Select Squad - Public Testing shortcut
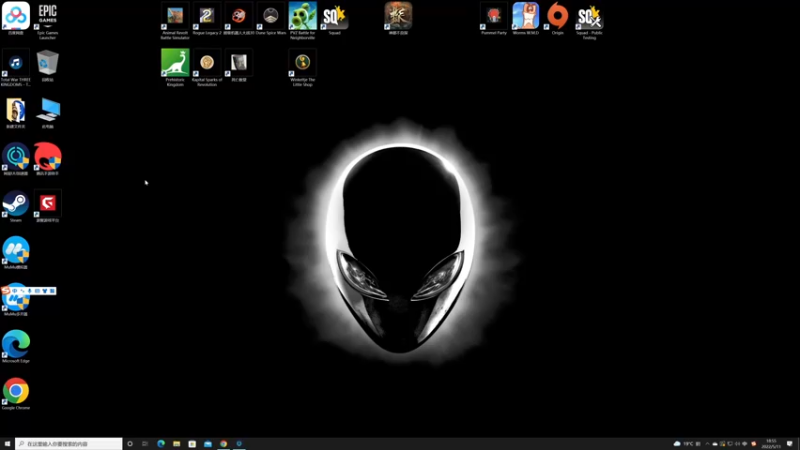The width and height of the screenshot is (800, 450). pos(589,20)
